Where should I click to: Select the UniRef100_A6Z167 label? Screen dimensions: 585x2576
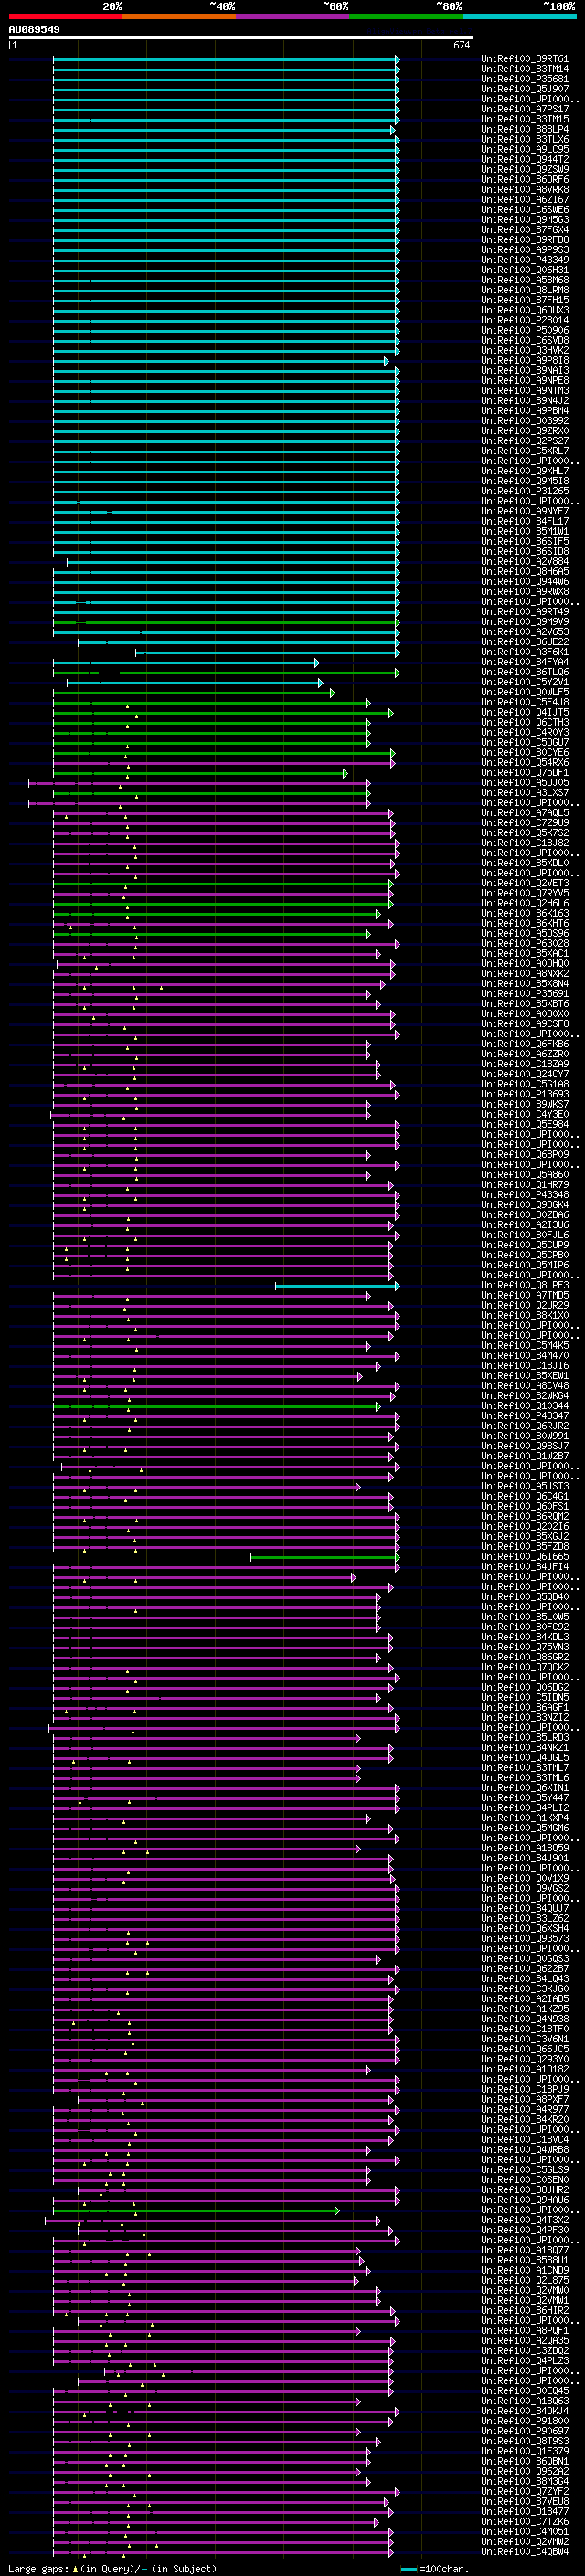tap(524, 199)
